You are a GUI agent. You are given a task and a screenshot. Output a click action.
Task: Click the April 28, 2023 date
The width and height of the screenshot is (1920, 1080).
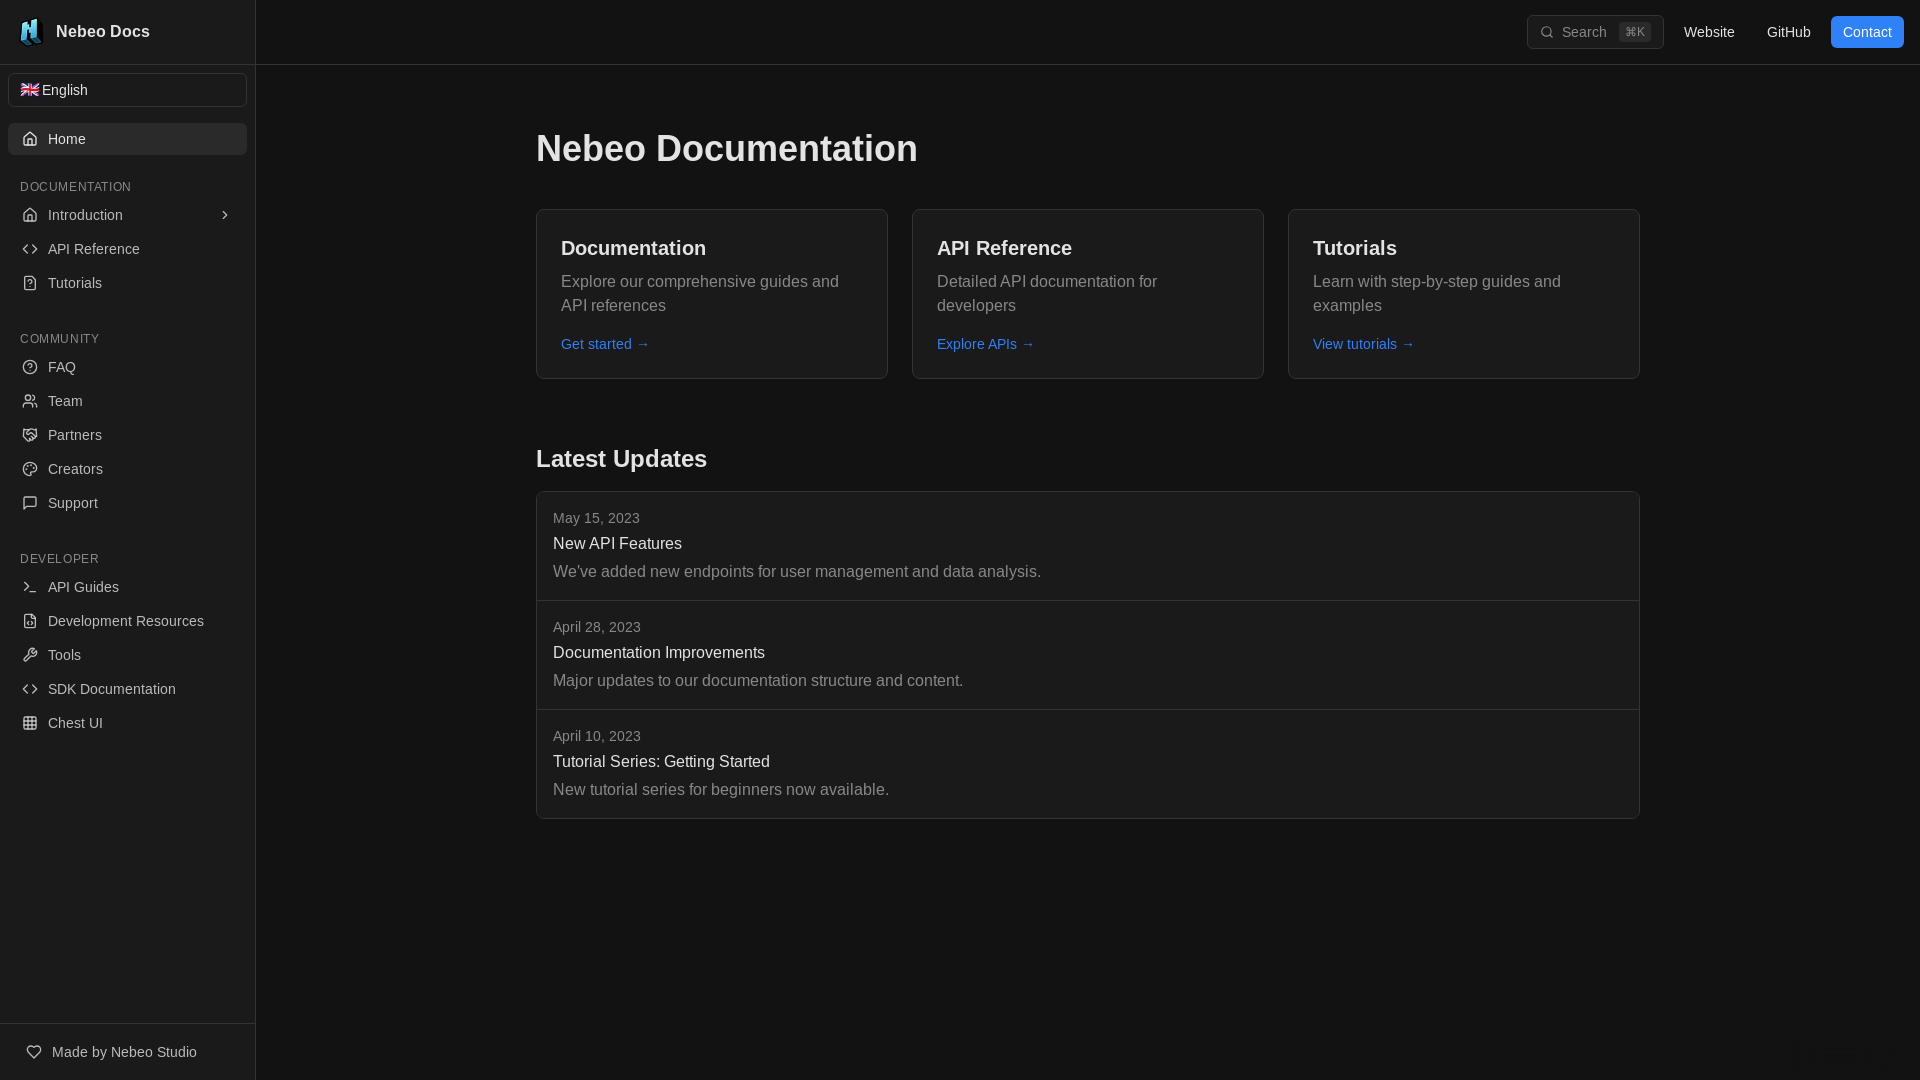(x=597, y=627)
